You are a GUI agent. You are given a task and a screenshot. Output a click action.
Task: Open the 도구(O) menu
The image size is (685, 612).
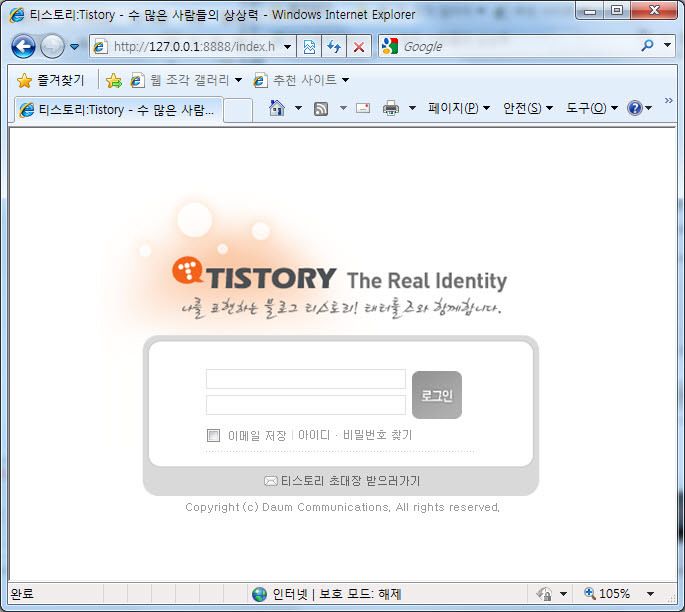tap(592, 107)
